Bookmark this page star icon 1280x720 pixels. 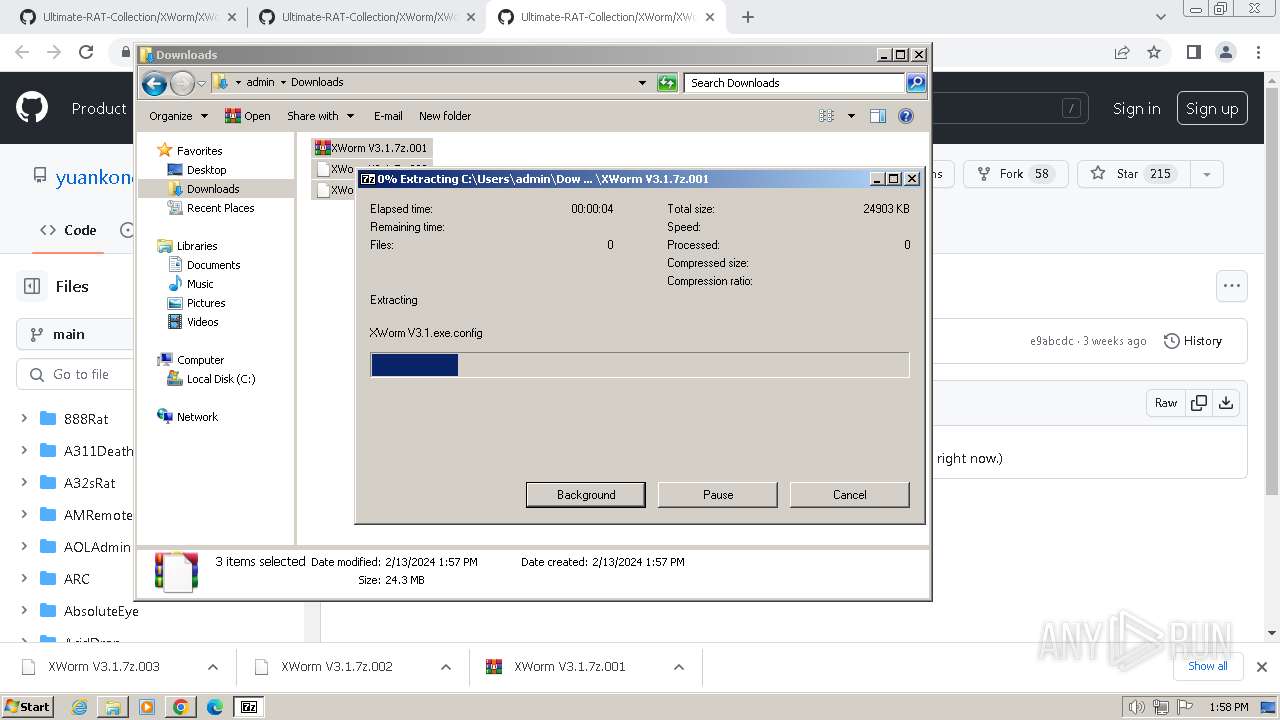(1154, 52)
